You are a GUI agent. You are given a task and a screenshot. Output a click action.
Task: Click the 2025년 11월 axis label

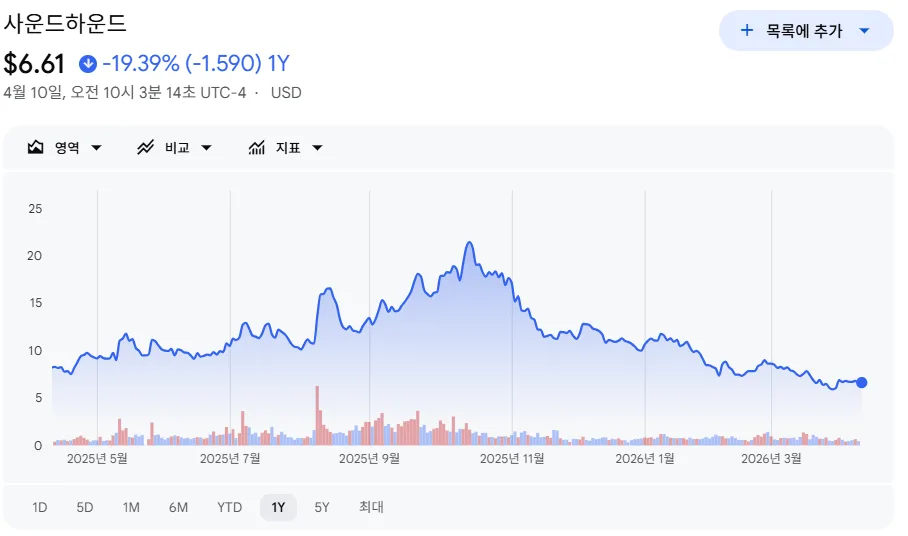coord(512,459)
